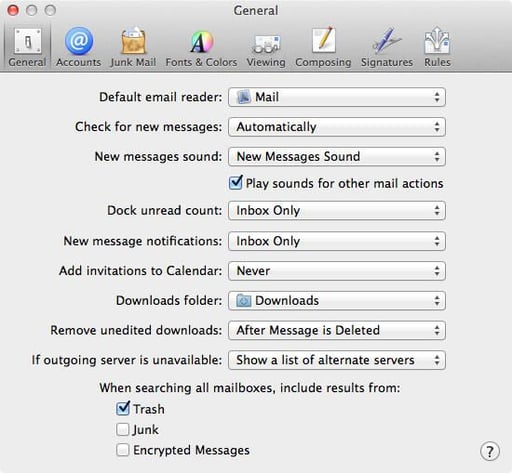This screenshot has width=512, height=473.
Task: Open Remove unedited downloads dropdown
Action: 337,330
